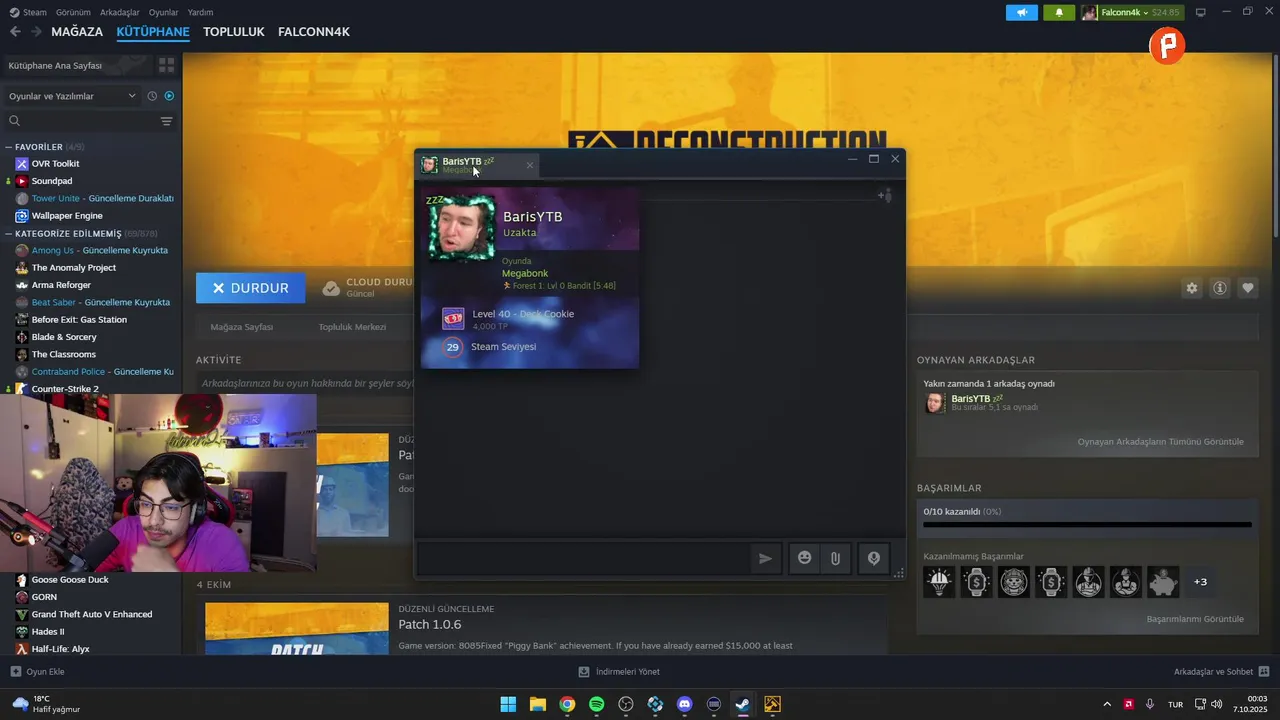Sort library by recent activity clock icon
The width and height of the screenshot is (1280, 720).
(x=152, y=96)
